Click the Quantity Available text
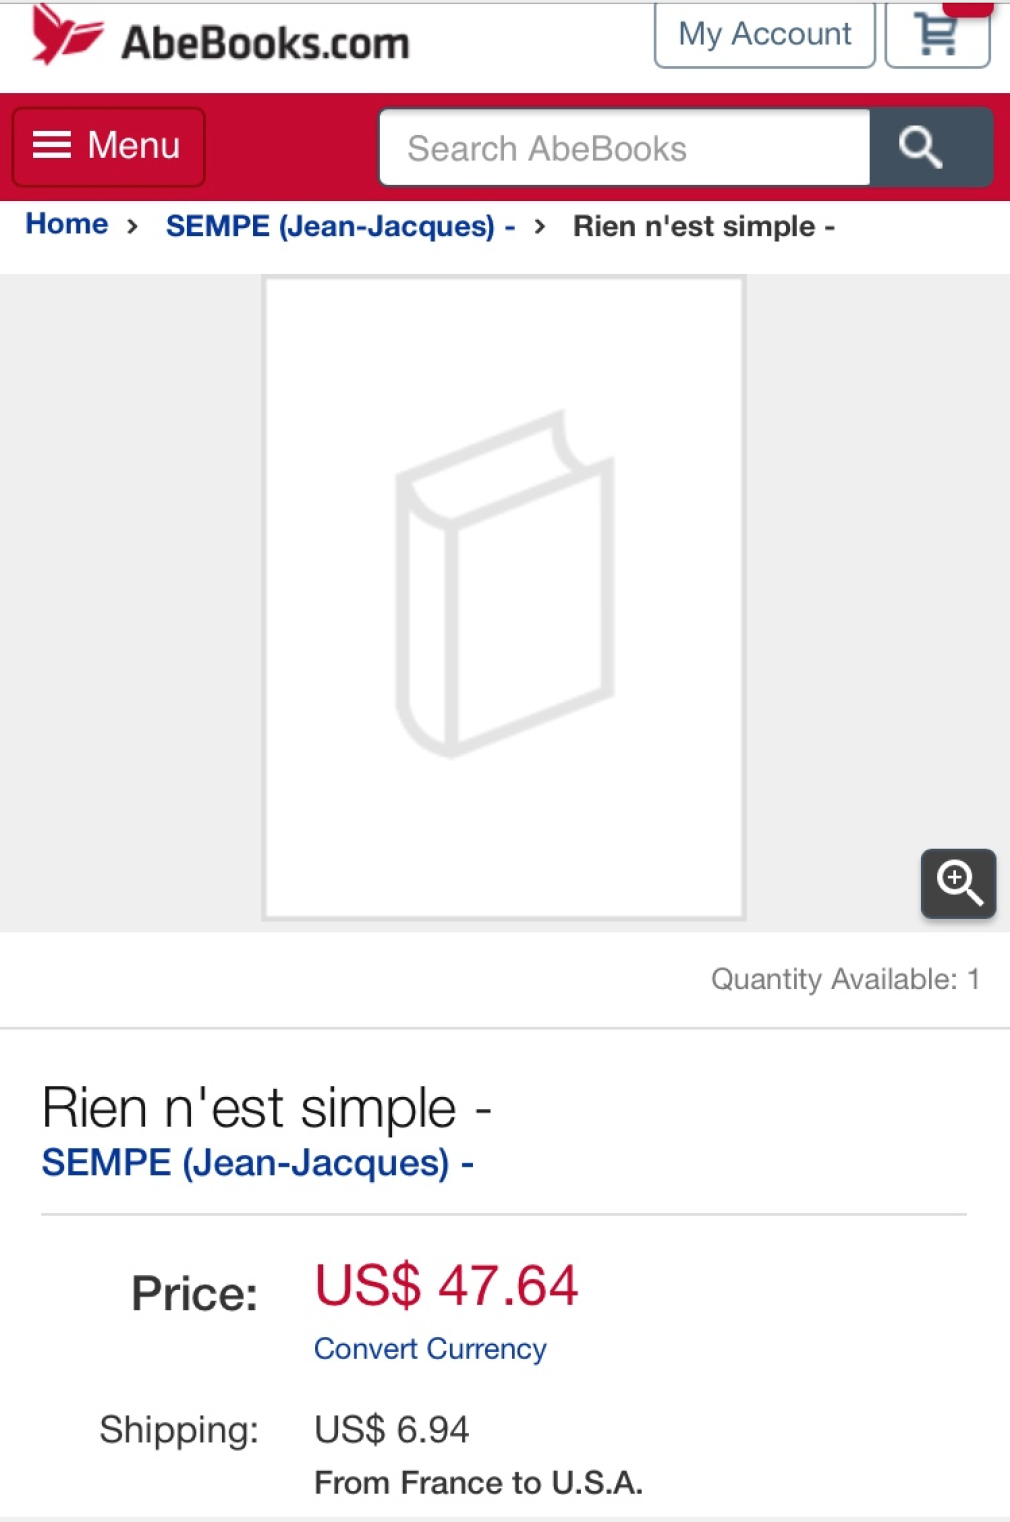 (844, 979)
